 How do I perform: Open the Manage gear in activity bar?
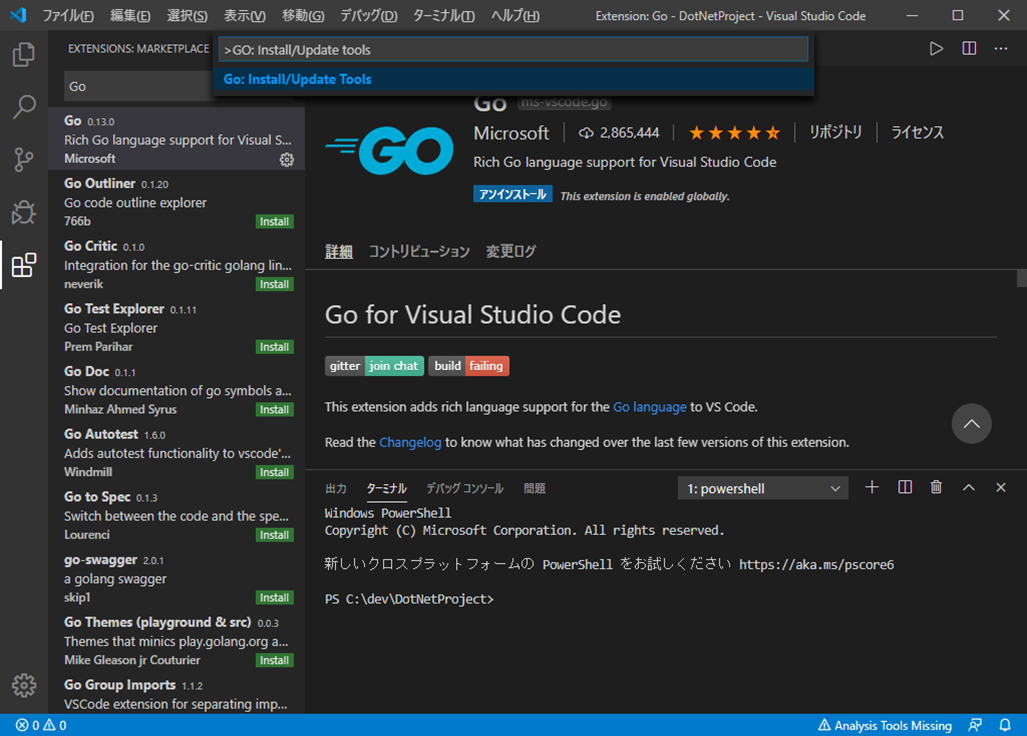pos(24,685)
